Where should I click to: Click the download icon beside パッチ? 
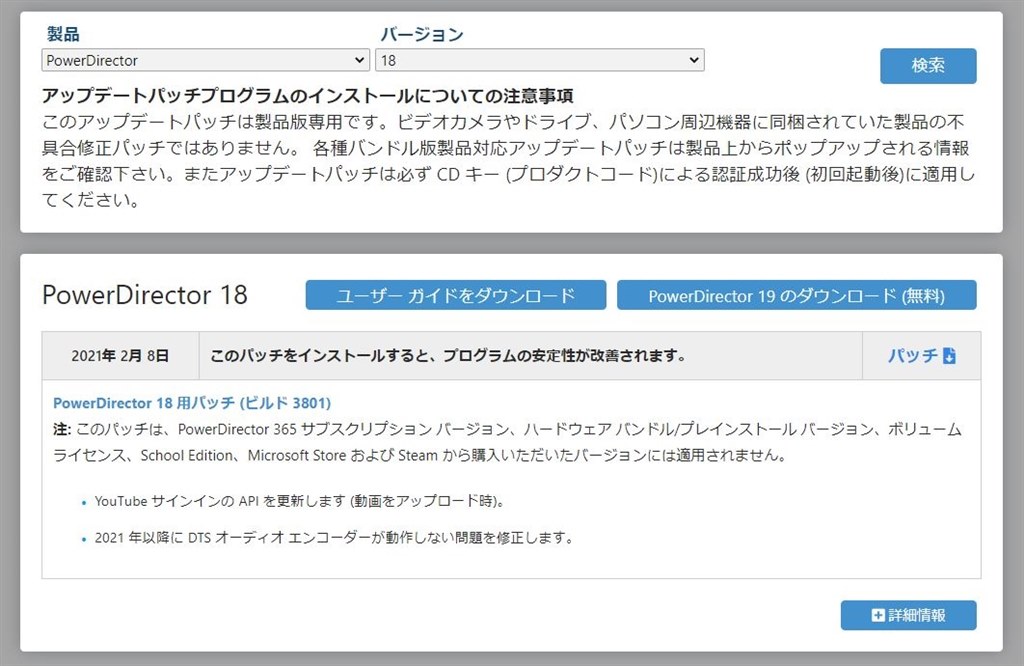(x=950, y=356)
